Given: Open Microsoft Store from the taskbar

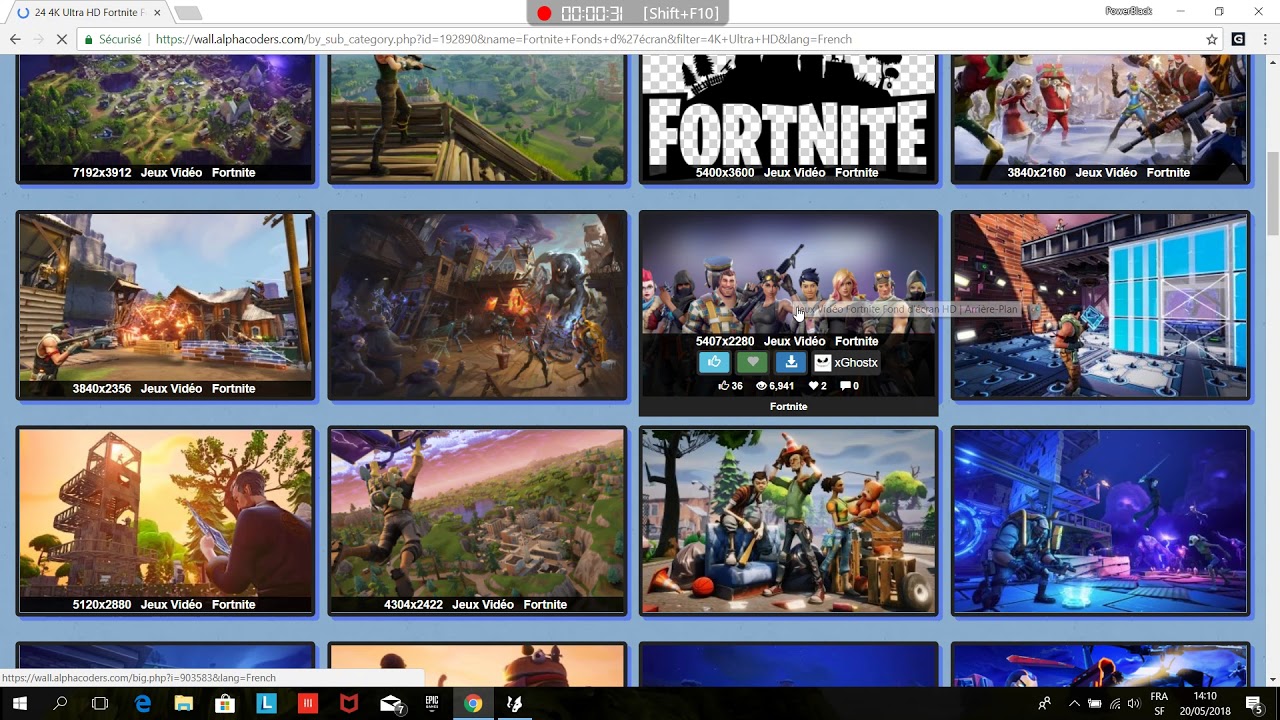Looking at the screenshot, I should click(x=225, y=703).
